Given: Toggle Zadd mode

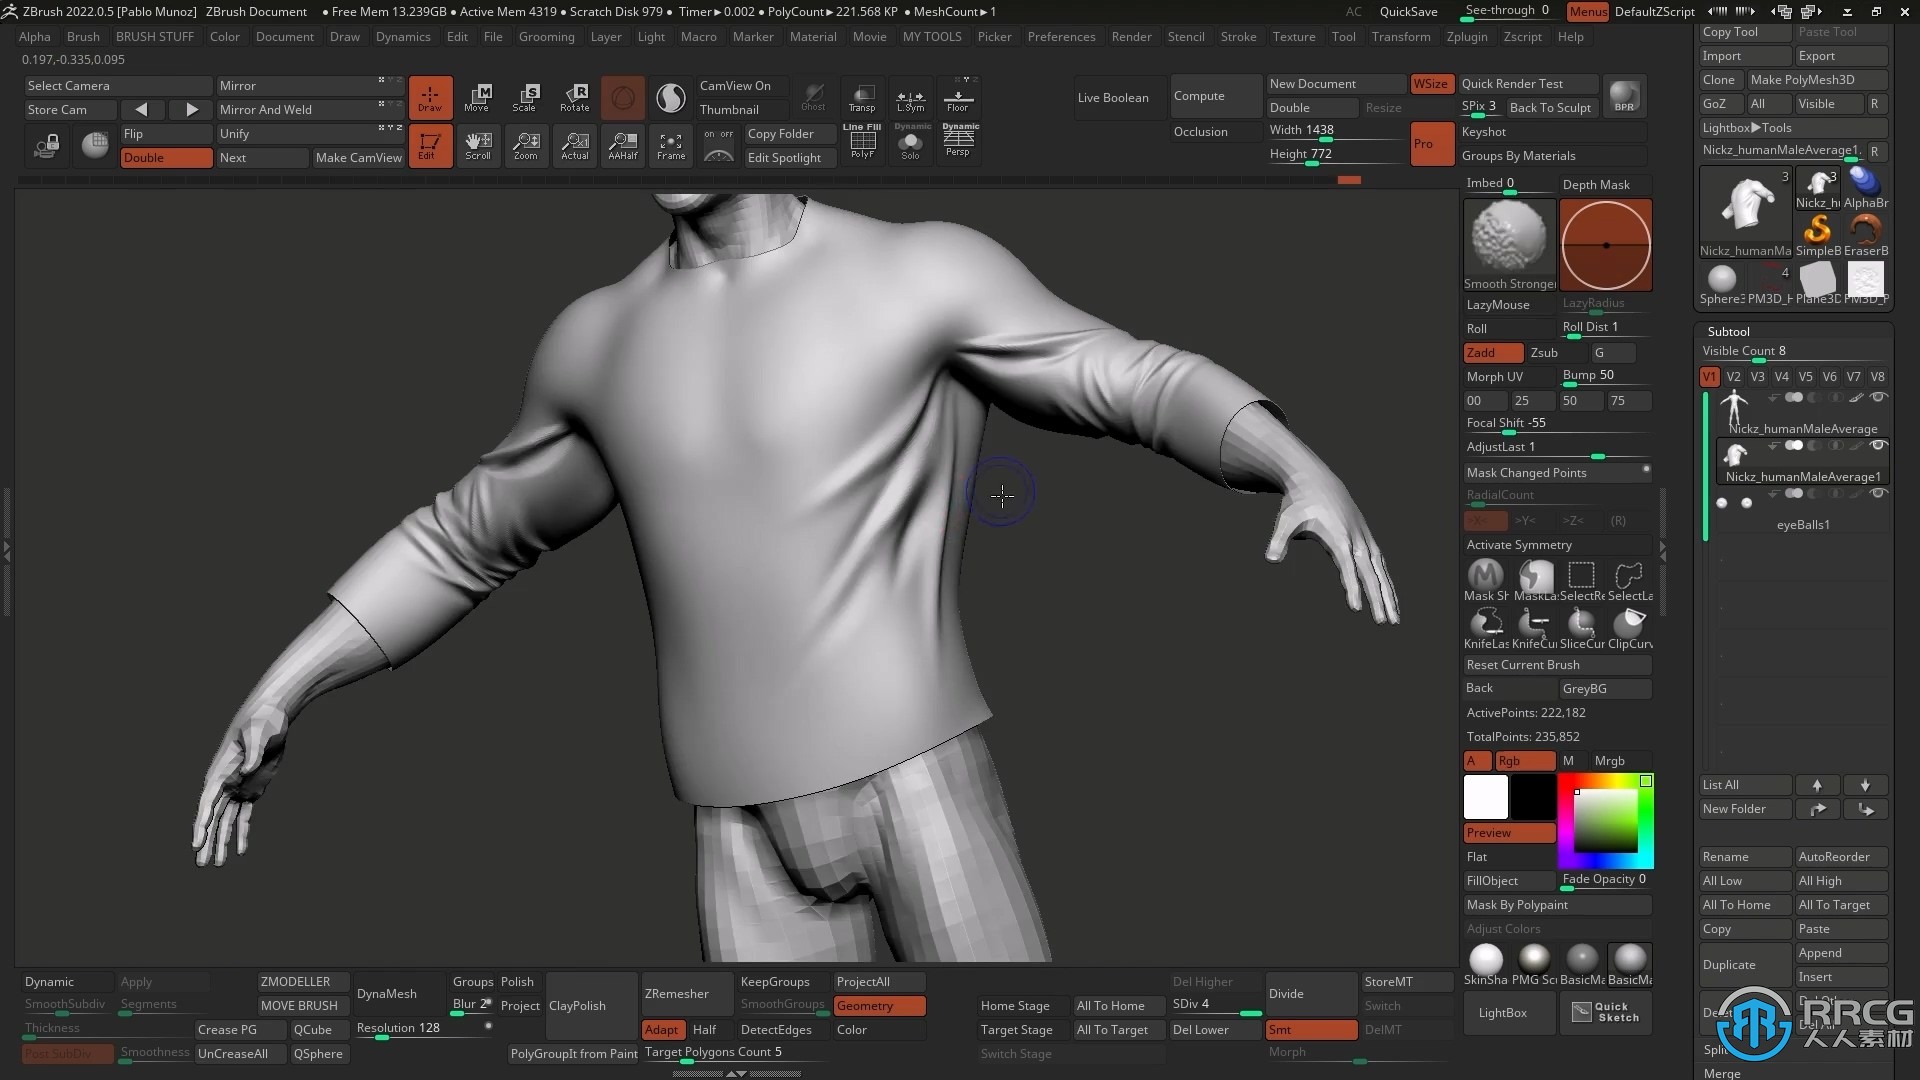Looking at the screenshot, I should coord(1493,352).
